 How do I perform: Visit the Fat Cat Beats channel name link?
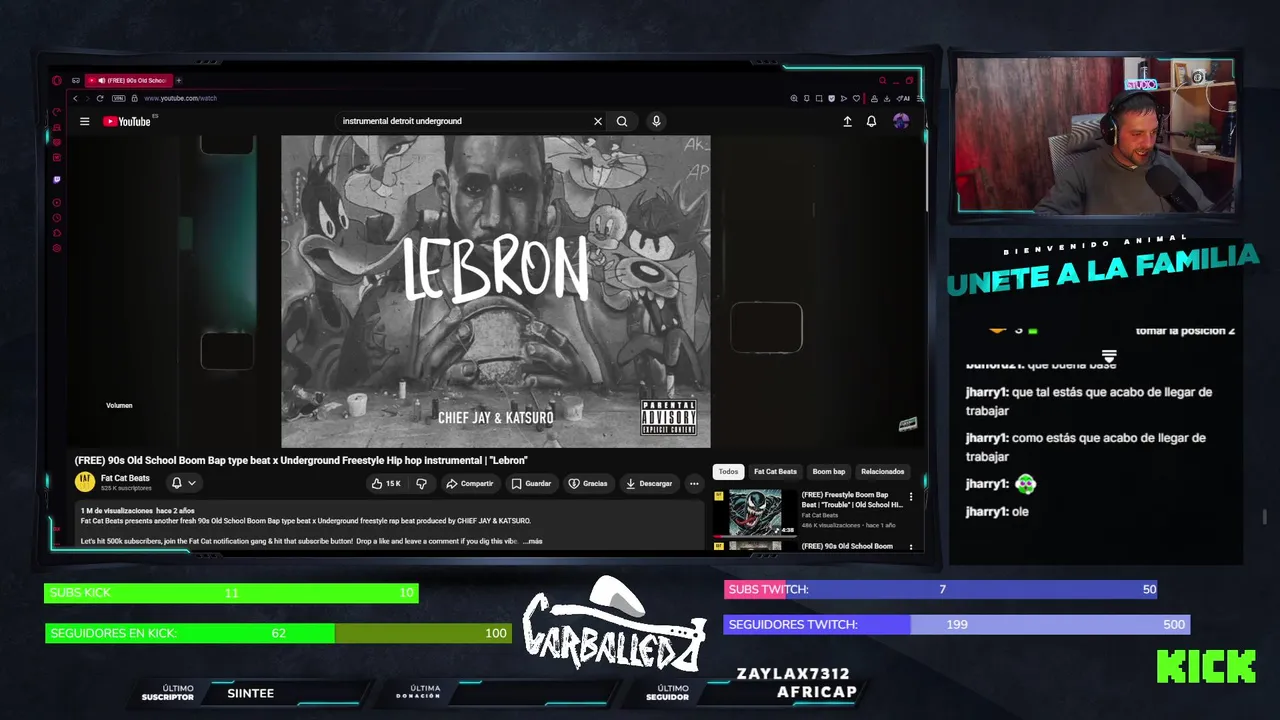tap(125, 478)
